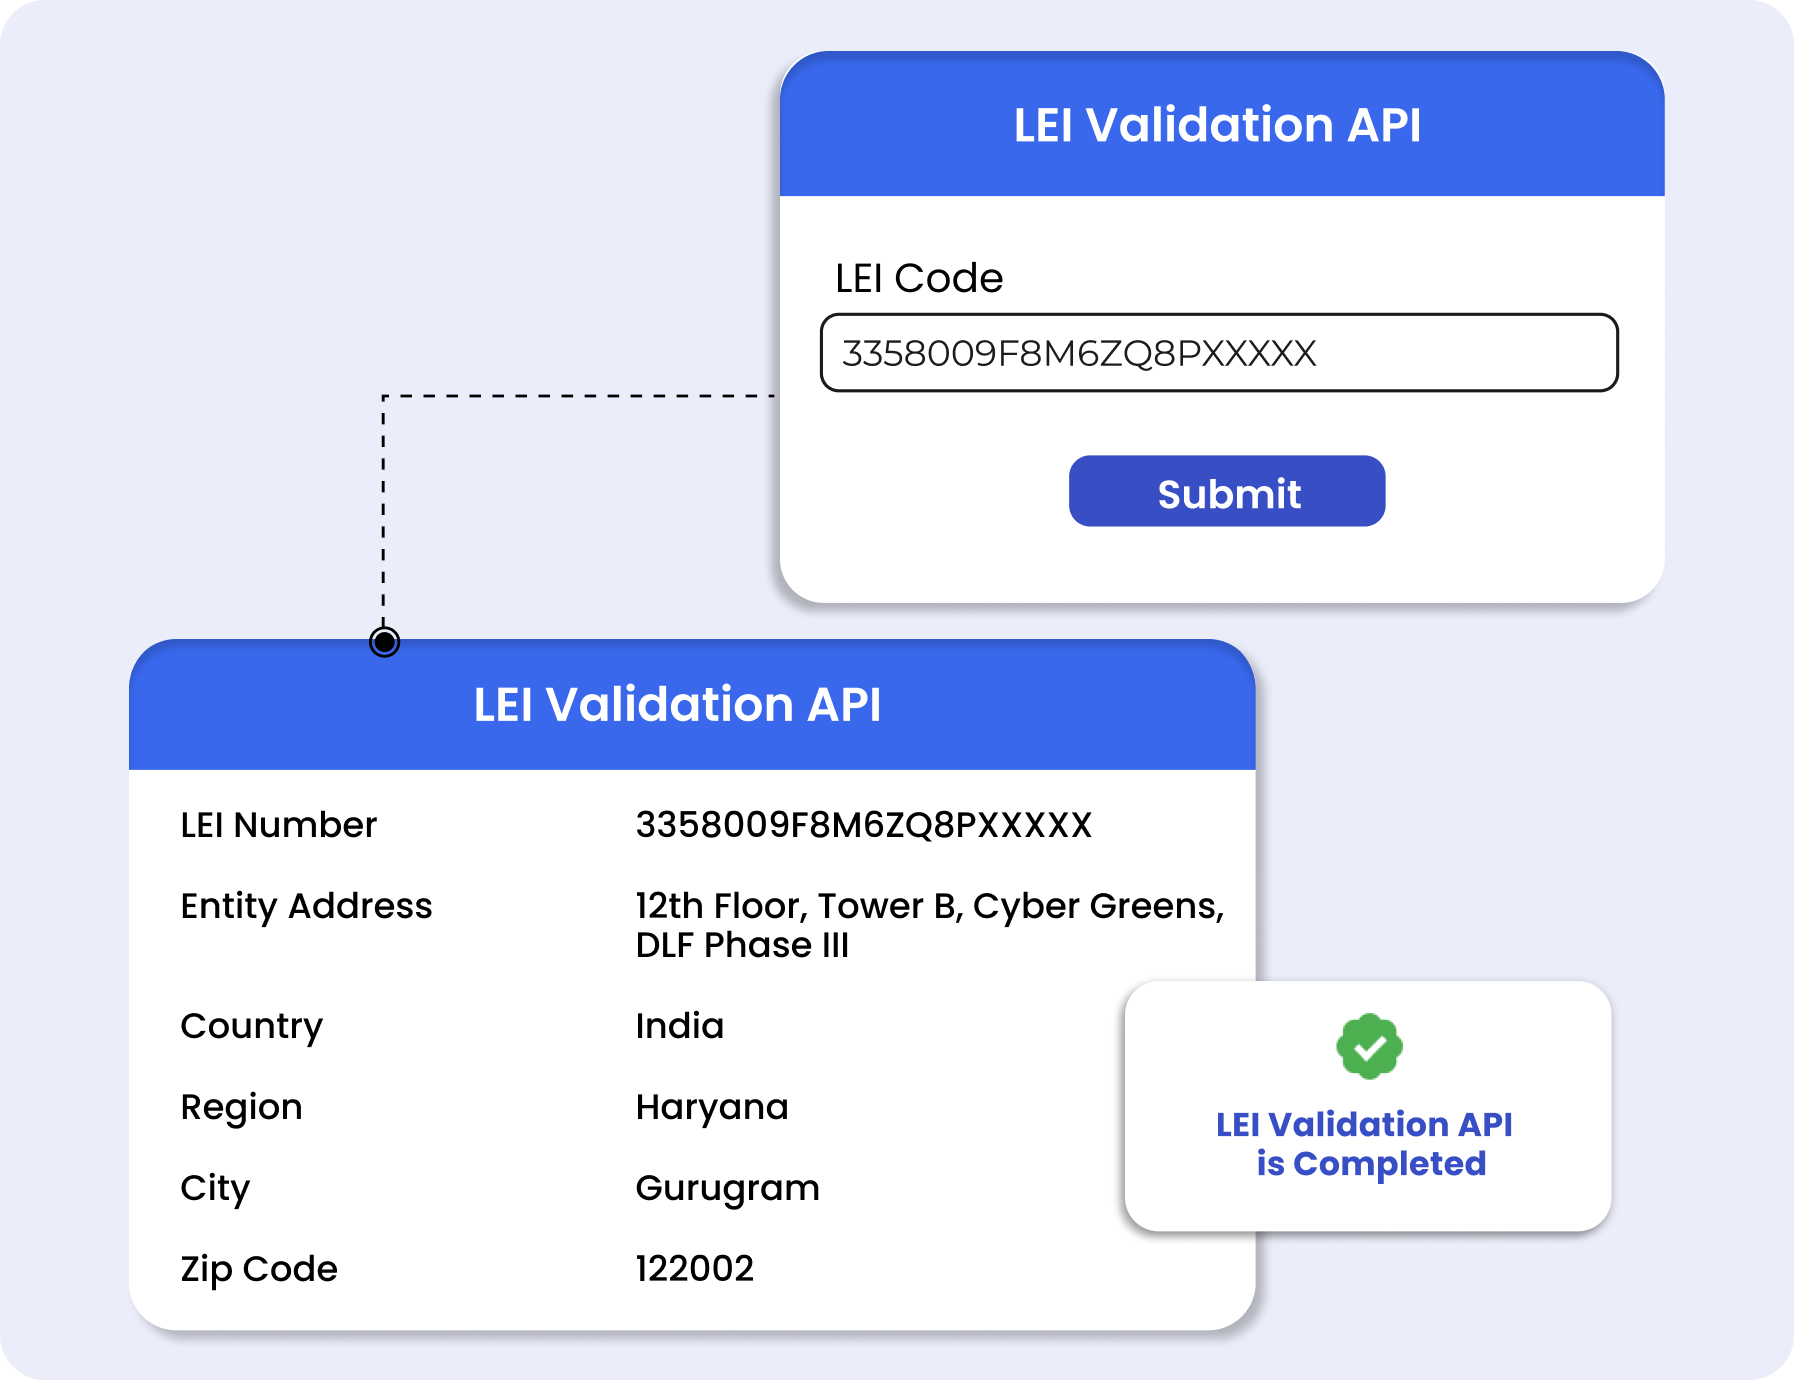Click the Haryana region value
The width and height of the screenshot is (1794, 1380).
[x=711, y=1108]
